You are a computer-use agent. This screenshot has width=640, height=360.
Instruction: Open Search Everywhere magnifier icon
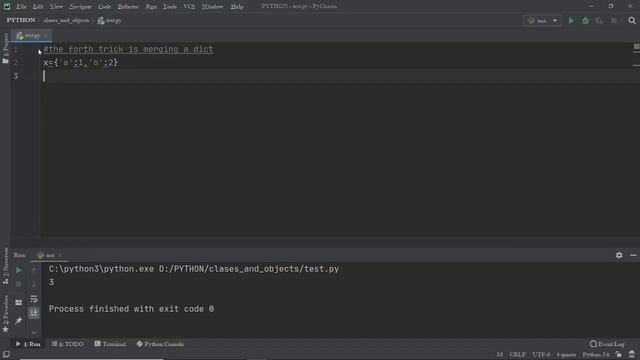point(632,20)
